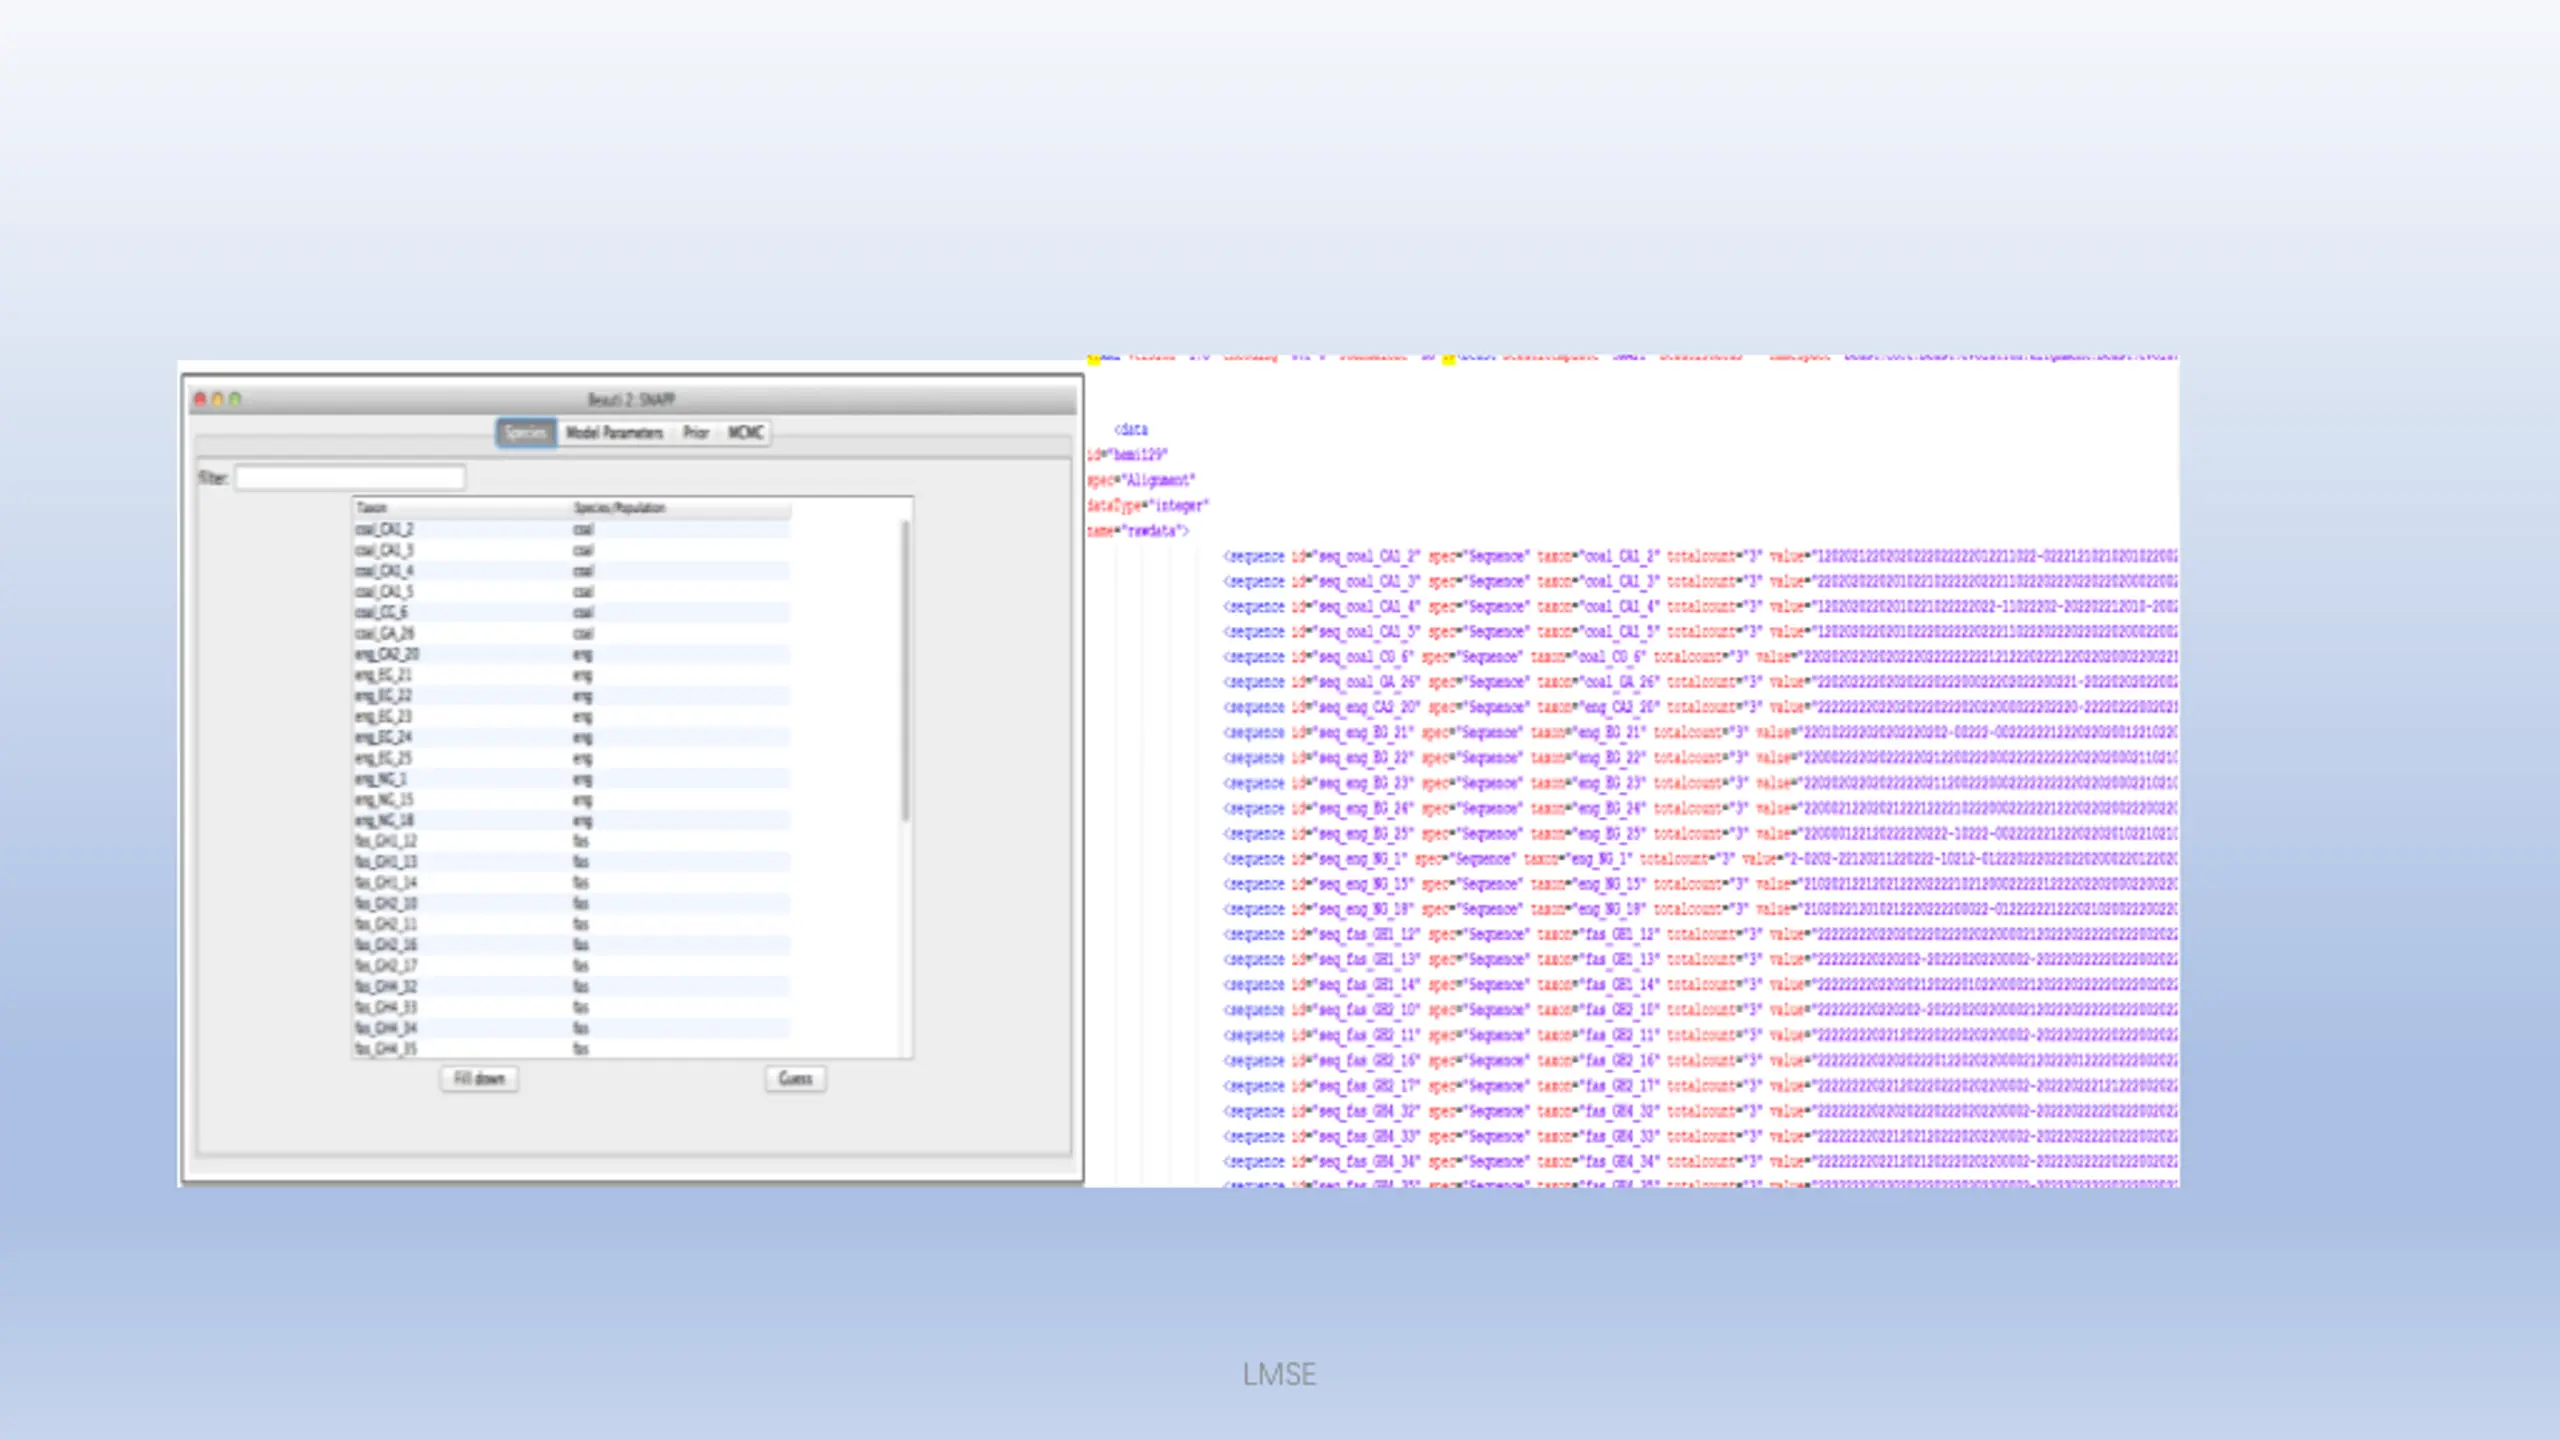Screen dimensions: 2560x1440
Task: Sort by the Species/Population column header
Action: point(681,508)
